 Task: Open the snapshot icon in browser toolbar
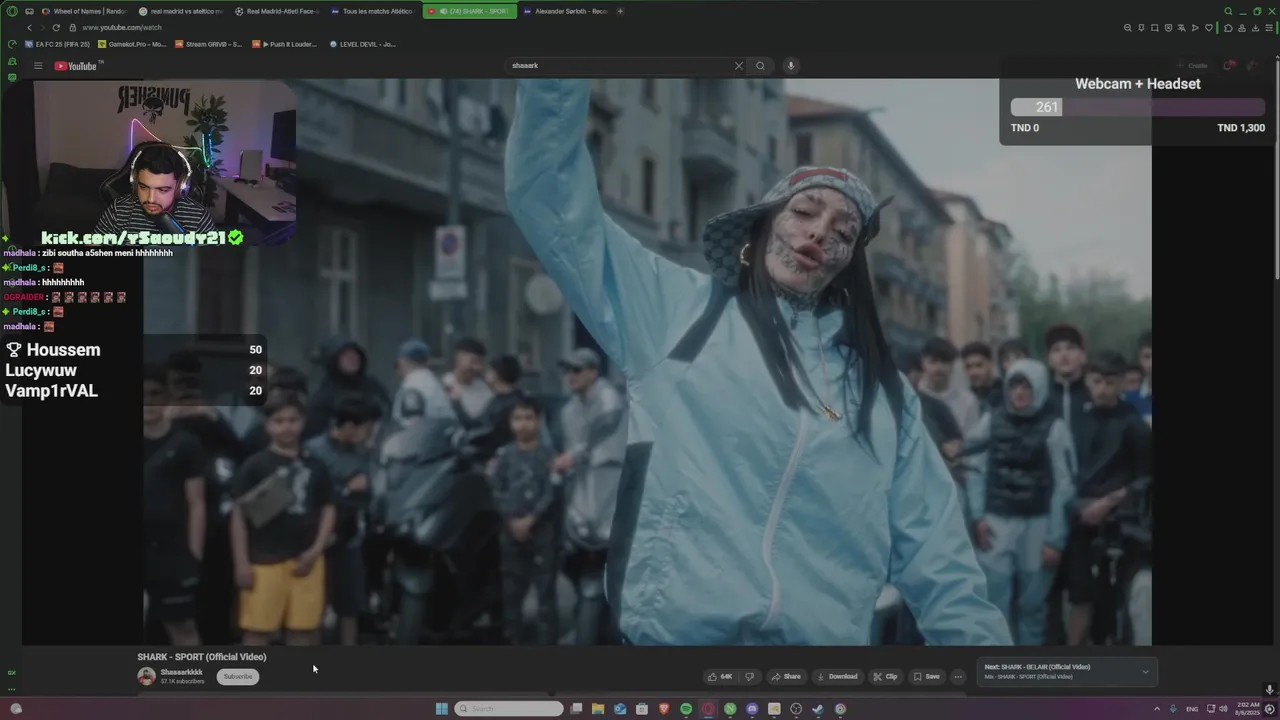[x=1155, y=28]
